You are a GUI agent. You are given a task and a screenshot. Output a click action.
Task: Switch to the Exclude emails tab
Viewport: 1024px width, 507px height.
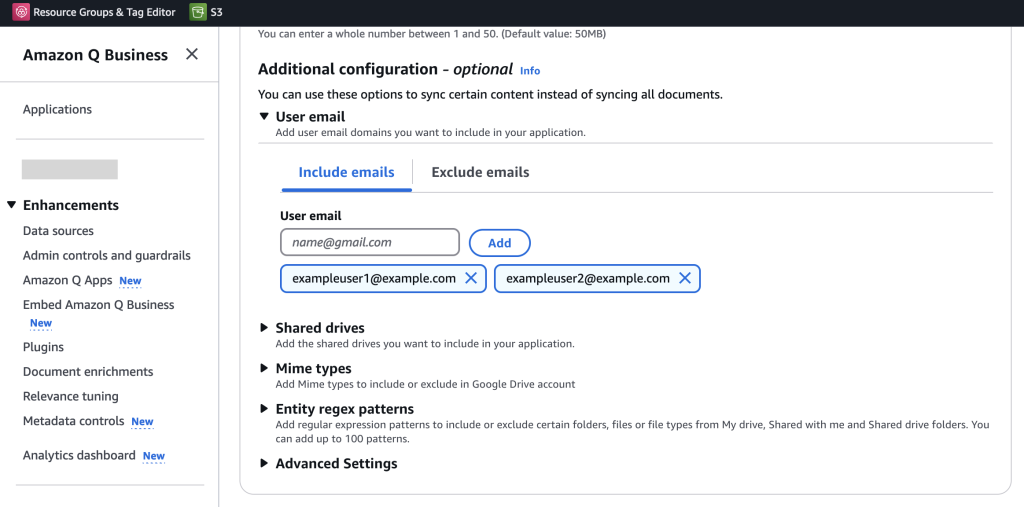(480, 172)
